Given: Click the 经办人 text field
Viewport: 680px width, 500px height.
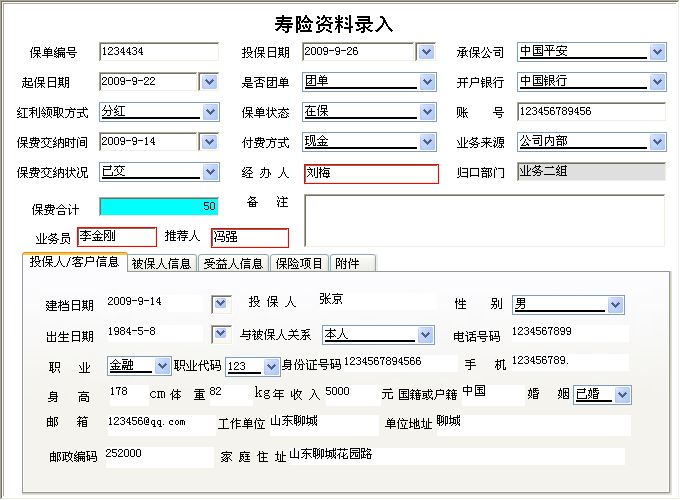Looking at the screenshot, I should point(370,174).
